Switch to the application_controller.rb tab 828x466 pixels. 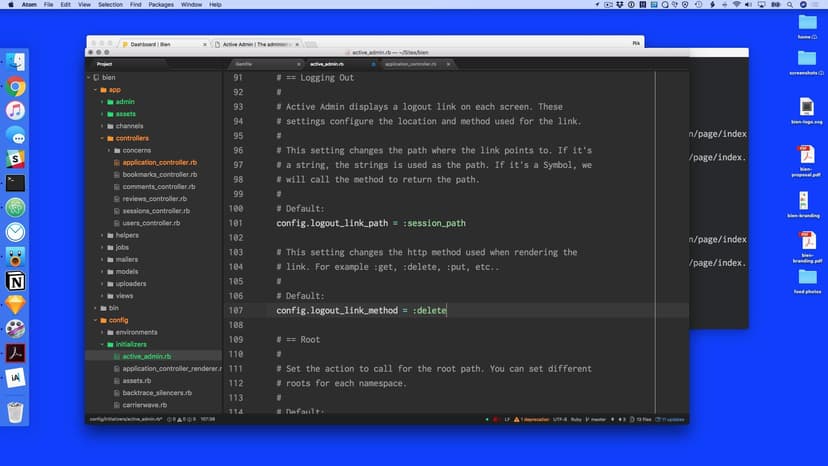pos(411,64)
